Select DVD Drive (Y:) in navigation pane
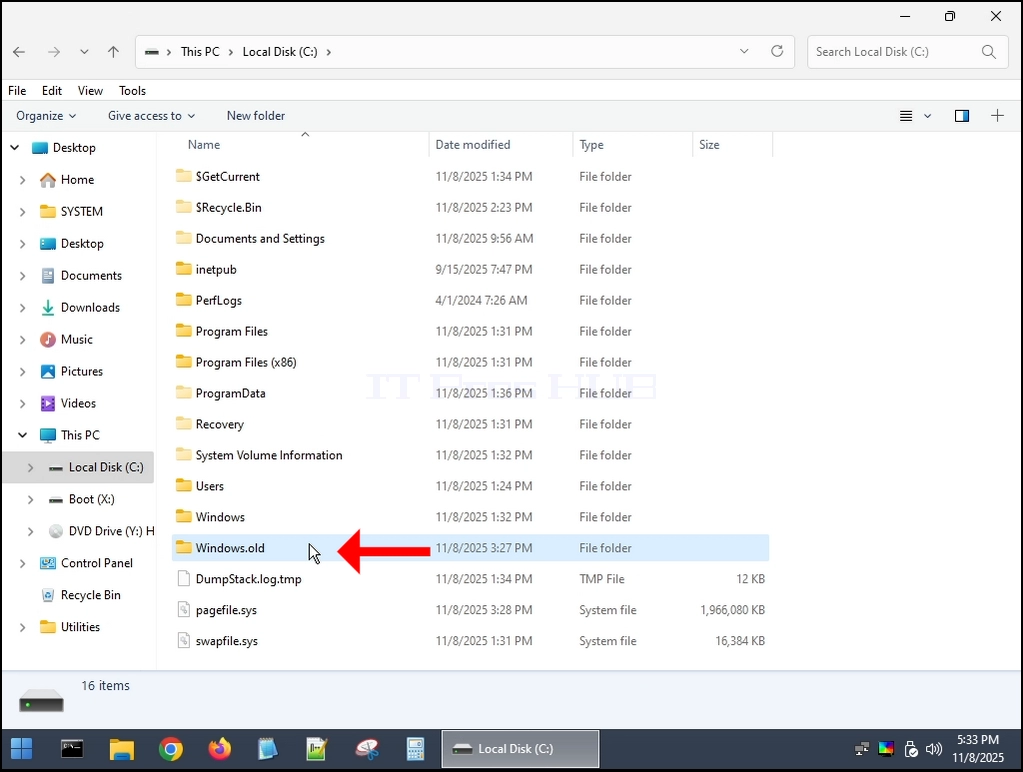The height and width of the screenshot is (772, 1023). [112, 531]
